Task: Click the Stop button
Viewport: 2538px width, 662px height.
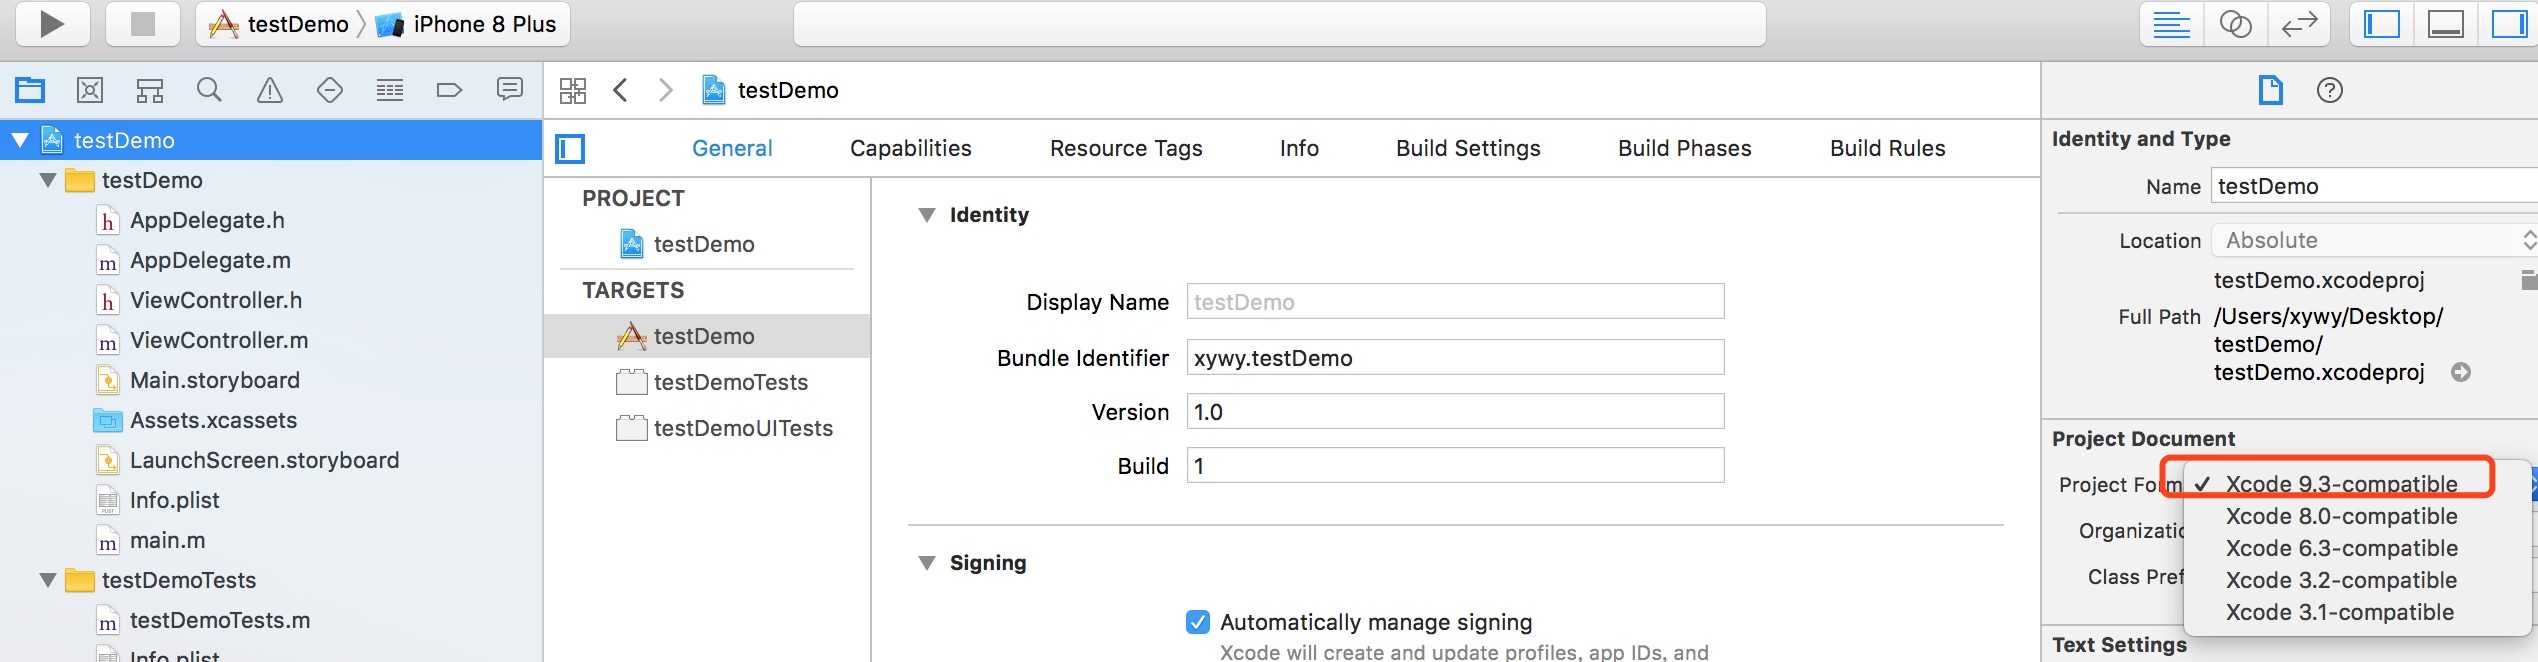Action: [x=143, y=23]
